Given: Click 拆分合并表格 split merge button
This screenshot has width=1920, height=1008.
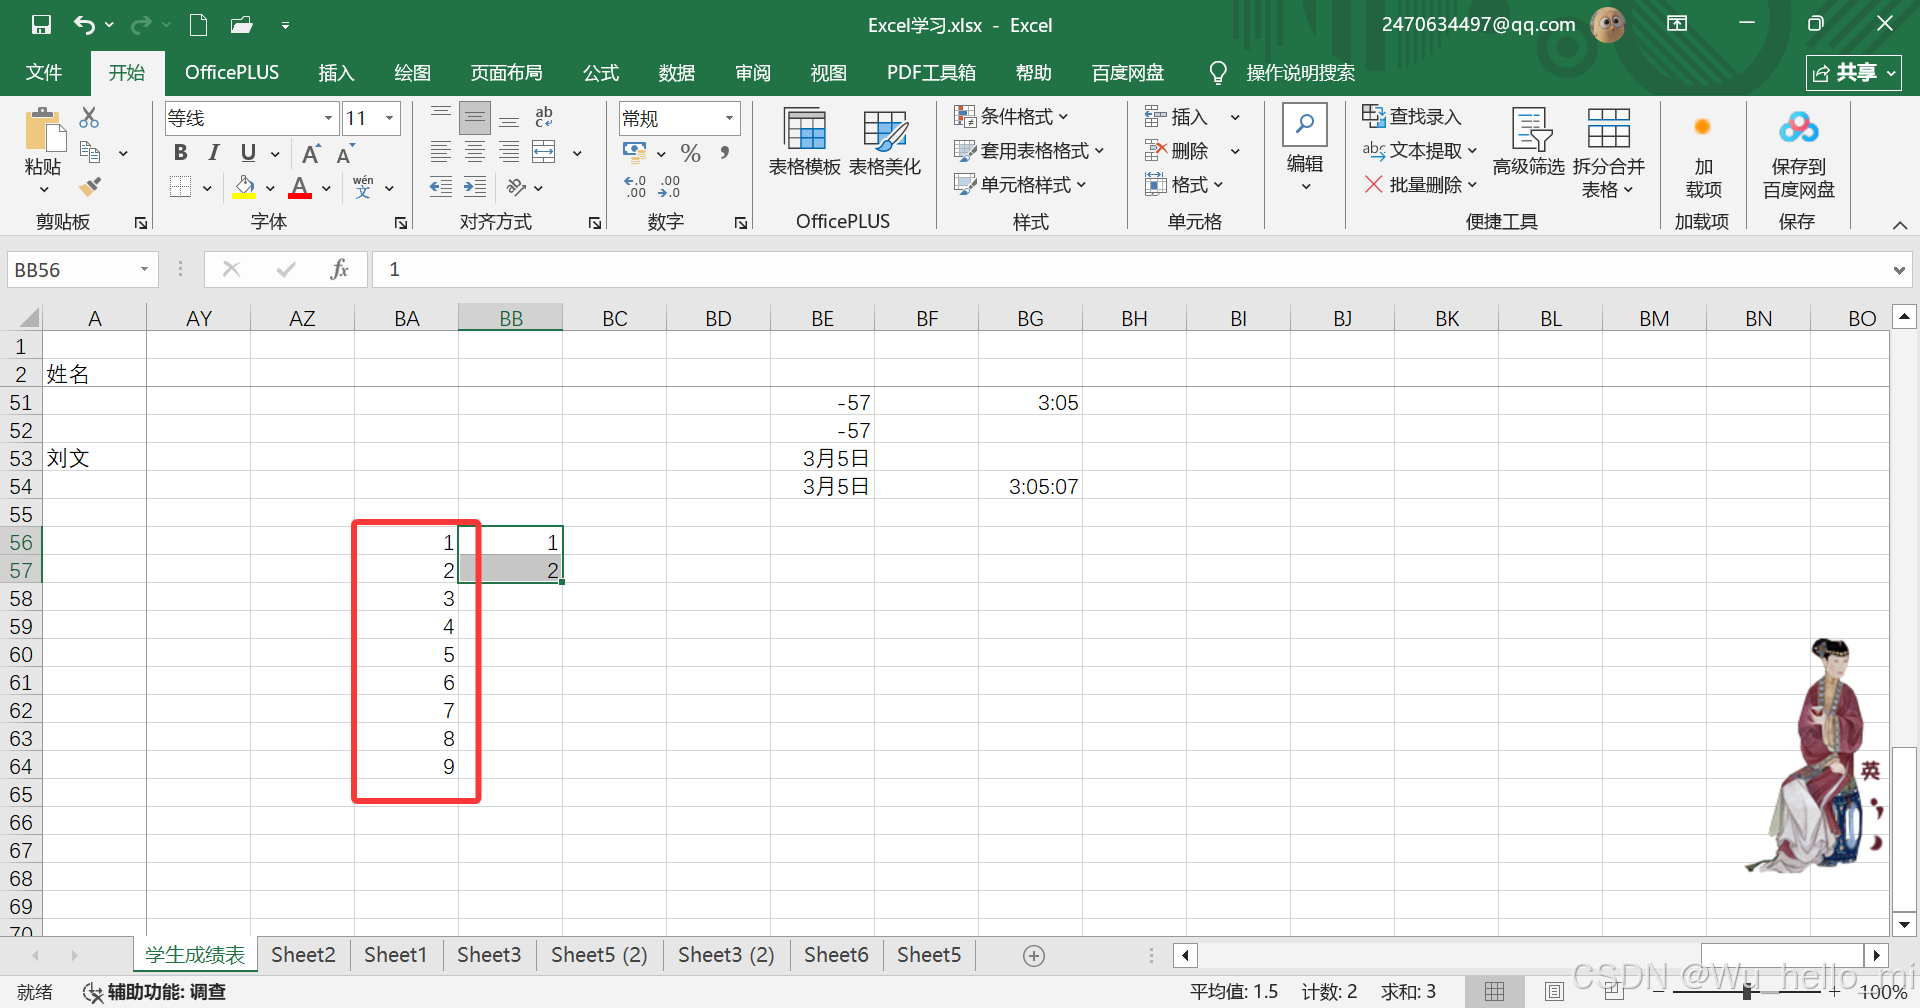Looking at the screenshot, I should [x=1609, y=153].
